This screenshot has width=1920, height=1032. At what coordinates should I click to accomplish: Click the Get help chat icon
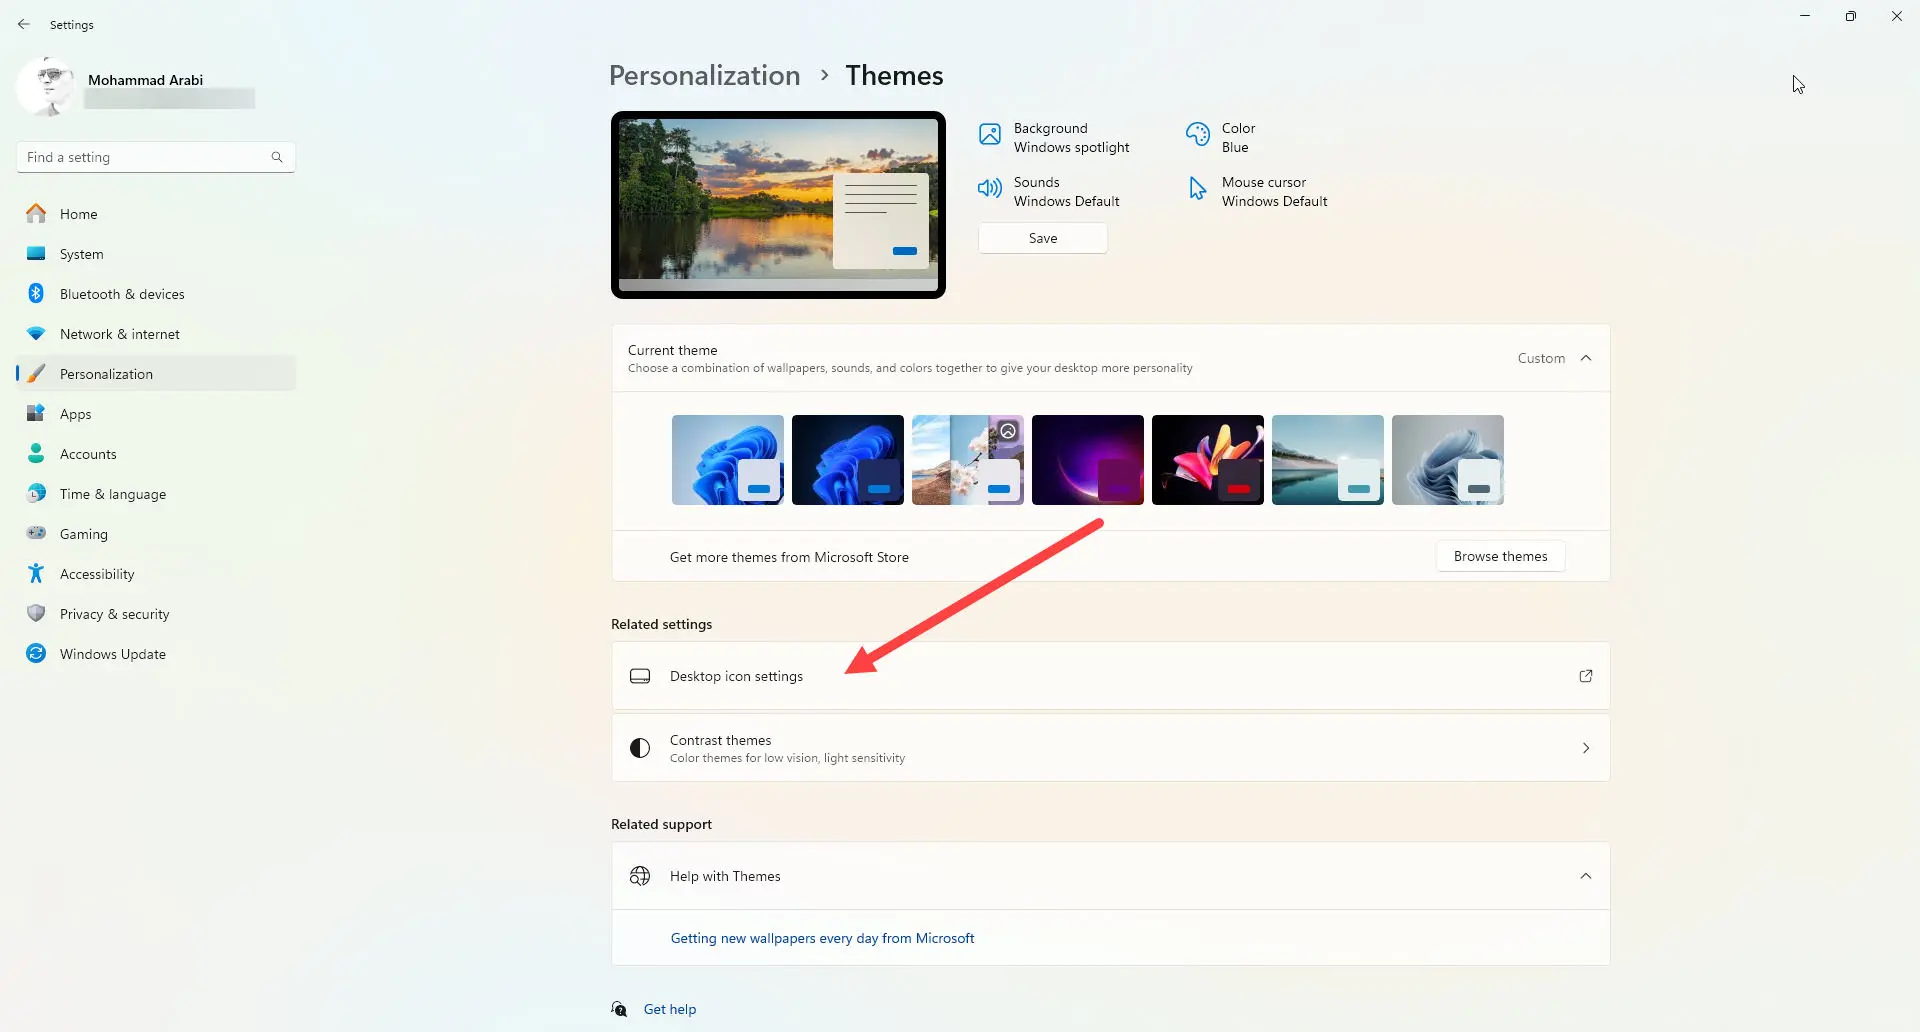[620, 1009]
